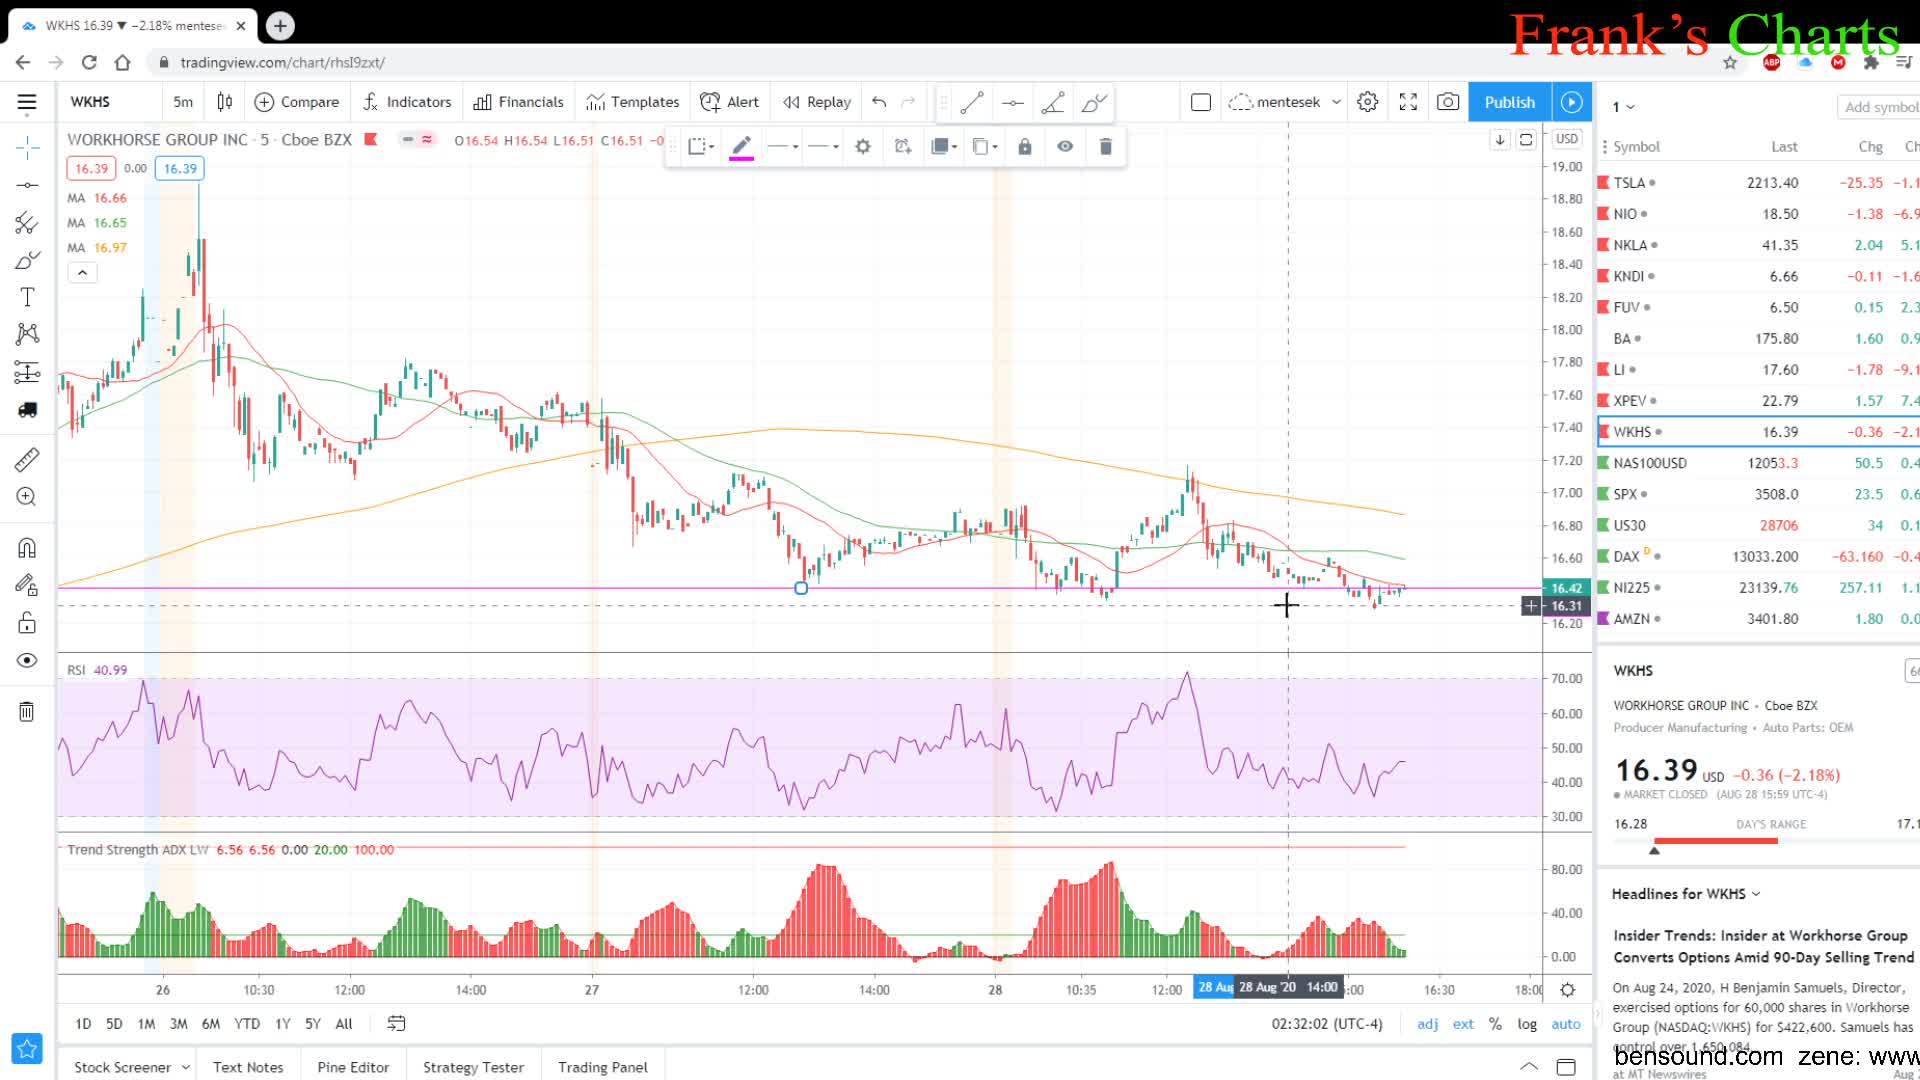Click the Add symbol input field
The image size is (1920, 1080).
1878,107
